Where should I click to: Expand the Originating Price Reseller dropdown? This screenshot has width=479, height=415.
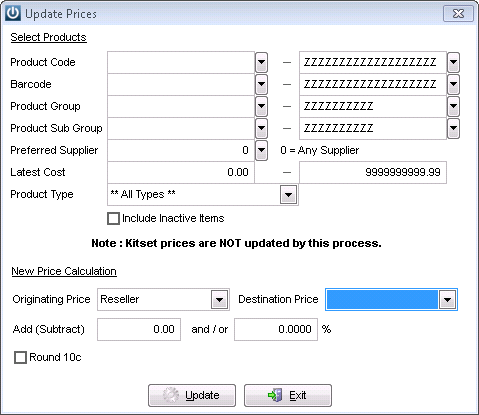219,300
